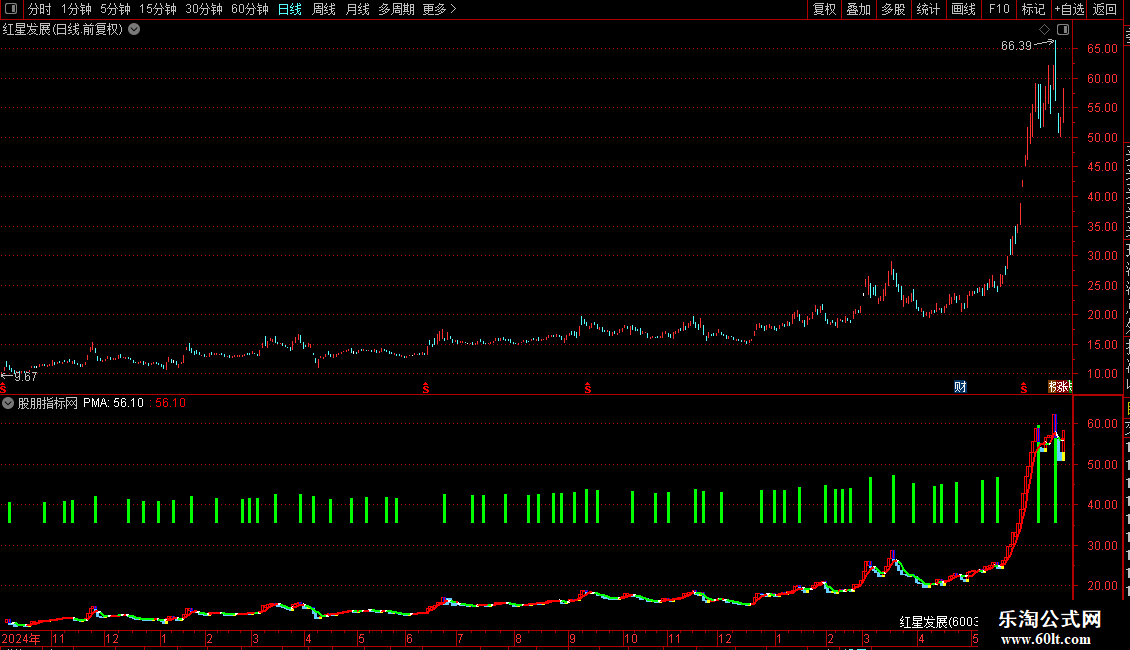This screenshot has height=650, width=1130.
Task: Open the 复权 adjustment menu
Action: coord(824,9)
